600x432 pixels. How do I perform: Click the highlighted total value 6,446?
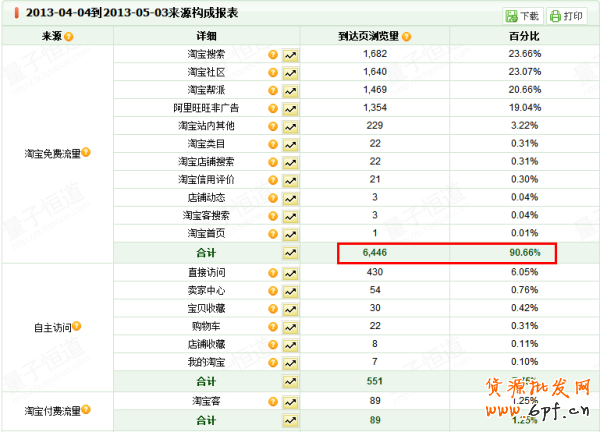pyautogui.click(x=376, y=253)
